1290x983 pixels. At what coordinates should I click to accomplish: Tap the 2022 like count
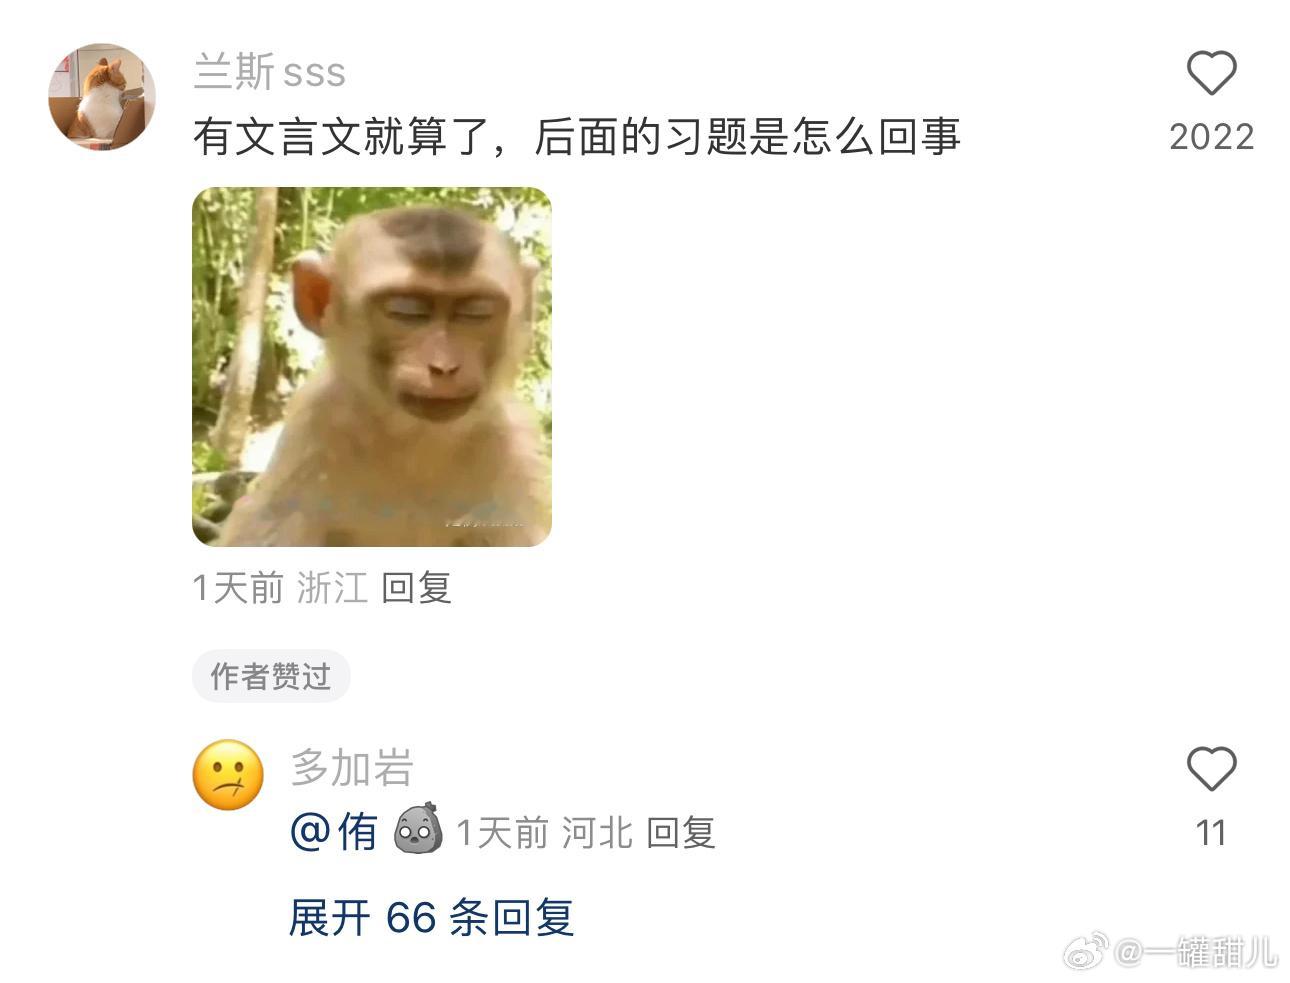(x=1211, y=137)
